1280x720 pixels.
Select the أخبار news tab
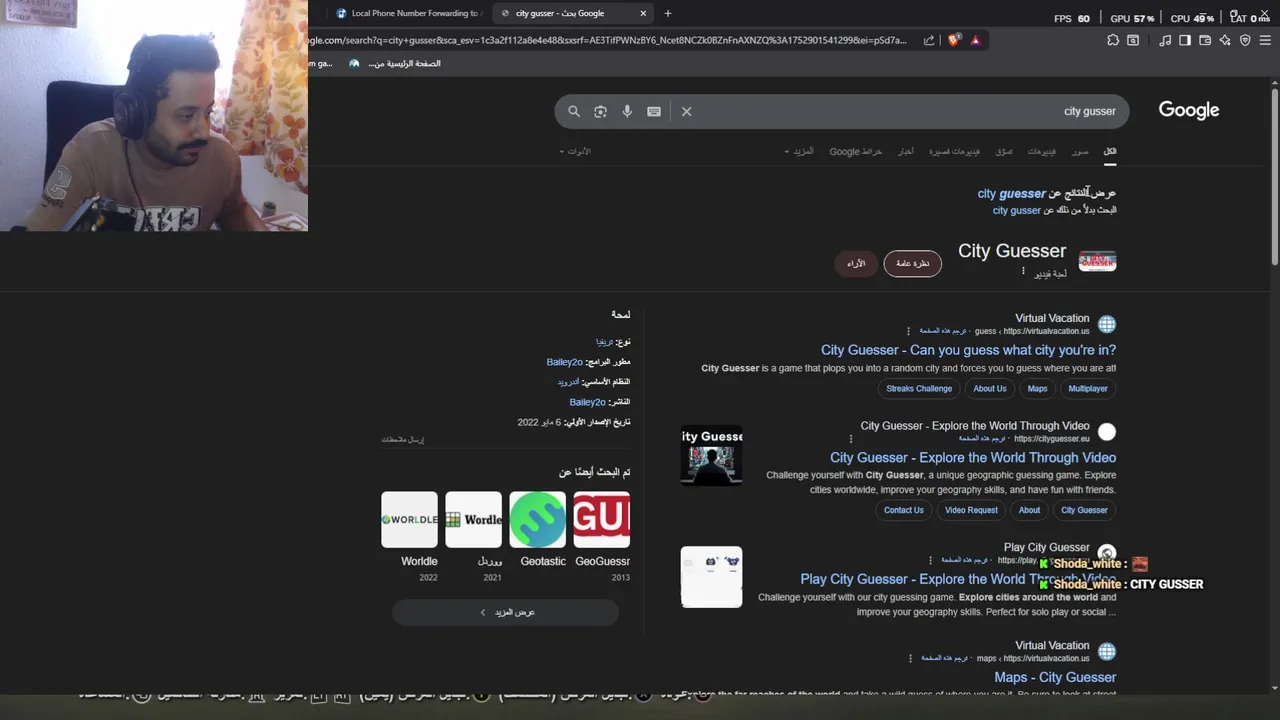coord(905,151)
